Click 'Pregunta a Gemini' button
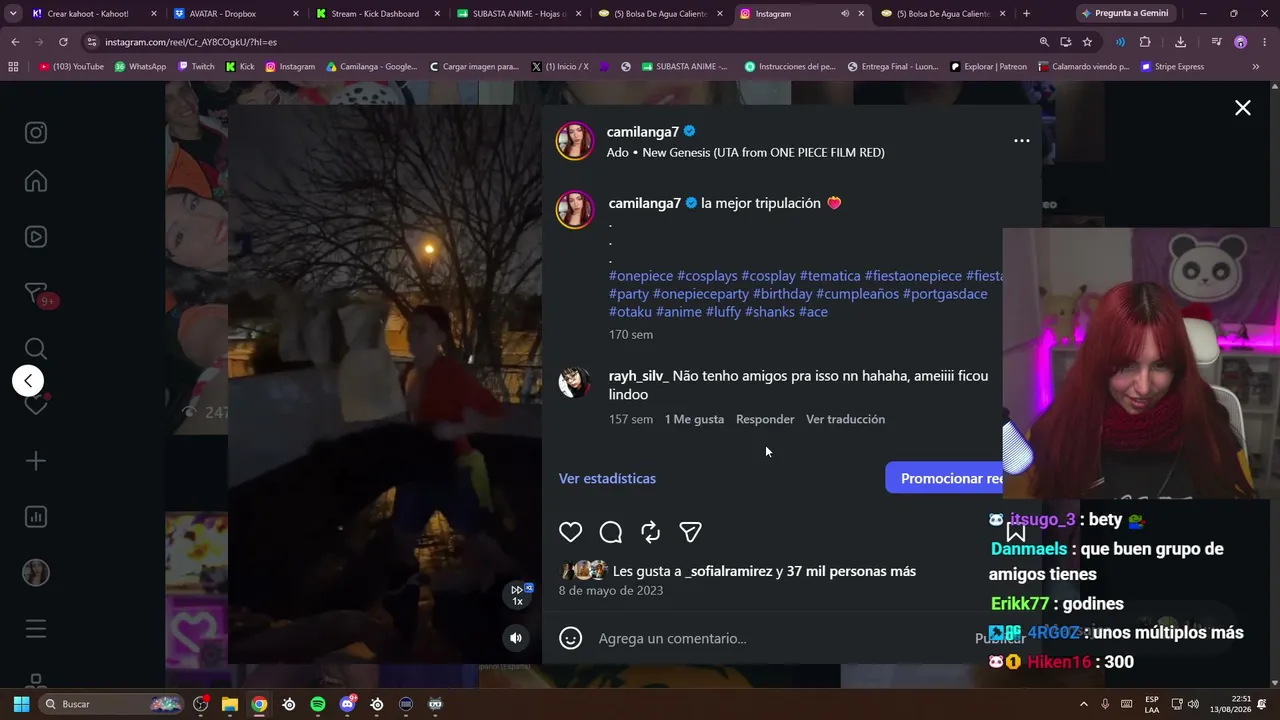 (x=1125, y=14)
